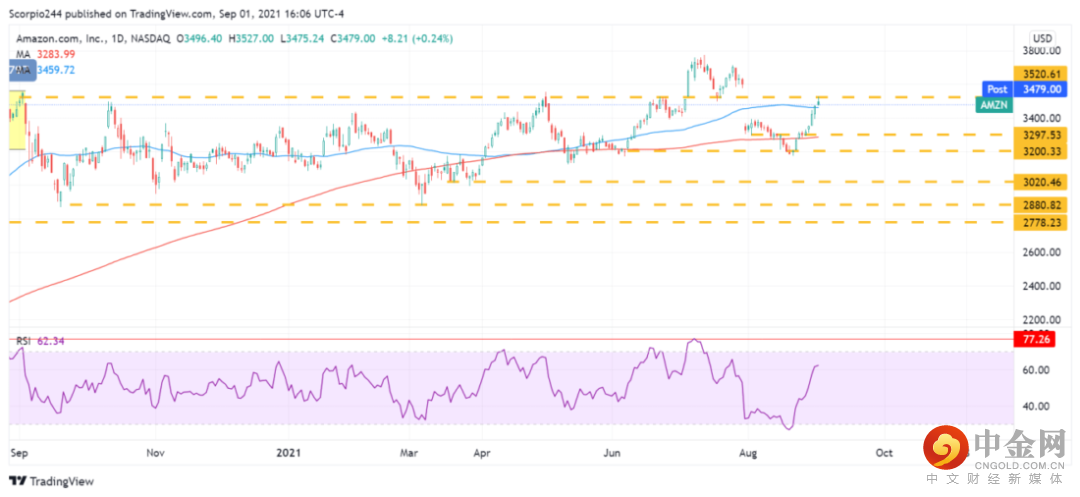Click the +8.21 (+0.24%) change value

coord(417,39)
